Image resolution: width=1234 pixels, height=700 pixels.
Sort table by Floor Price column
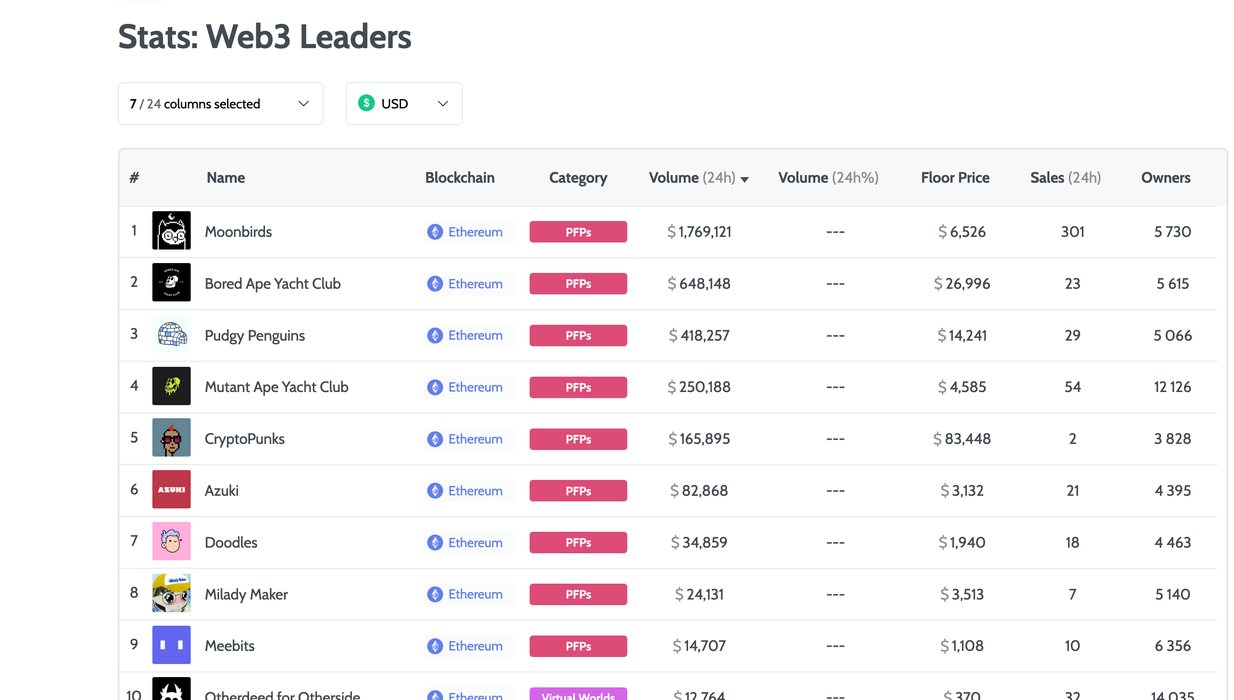click(x=955, y=177)
